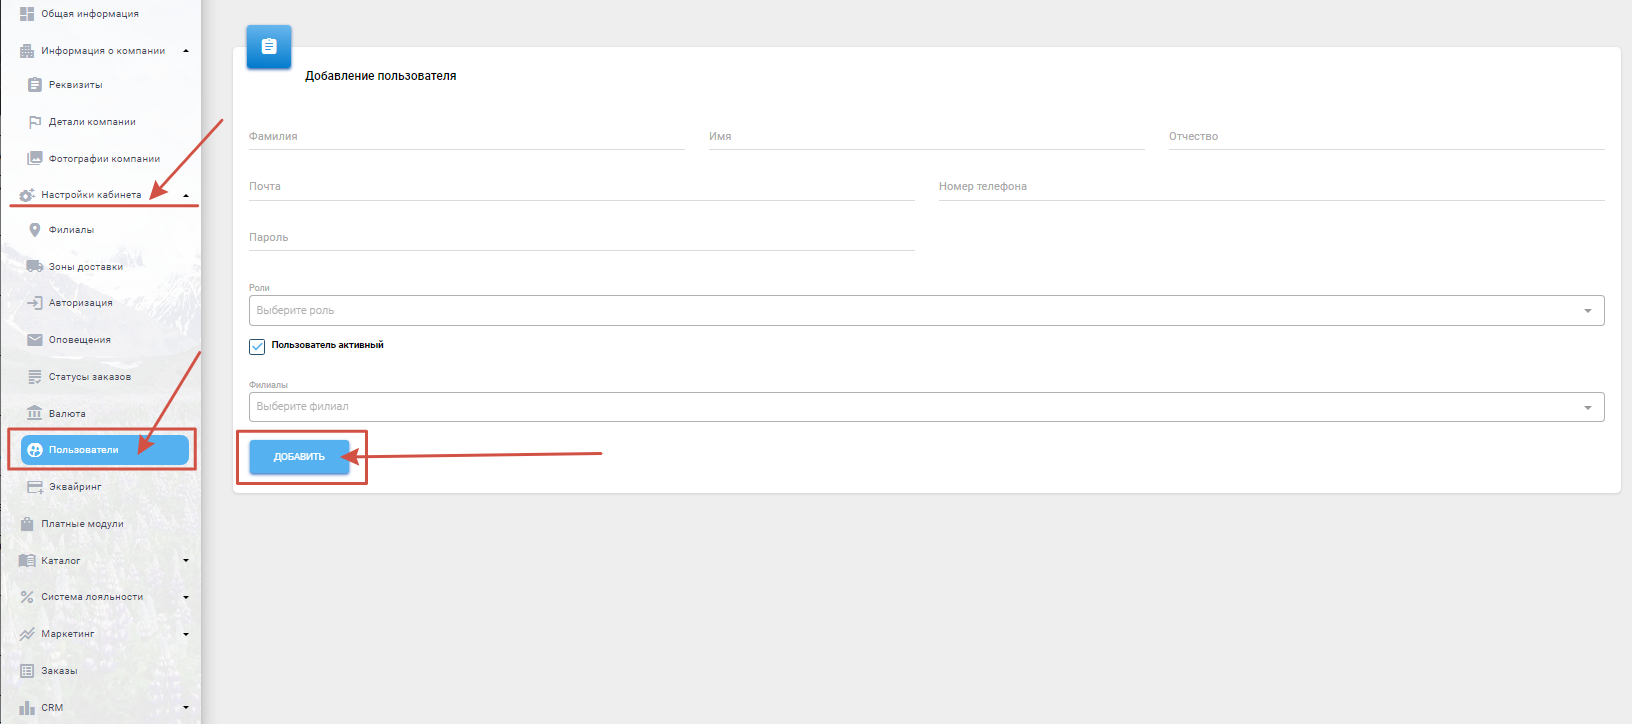Click the map pin icon beside Филиалы
This screenshot has width=1632, height=724.
click(x=35, y=230)
